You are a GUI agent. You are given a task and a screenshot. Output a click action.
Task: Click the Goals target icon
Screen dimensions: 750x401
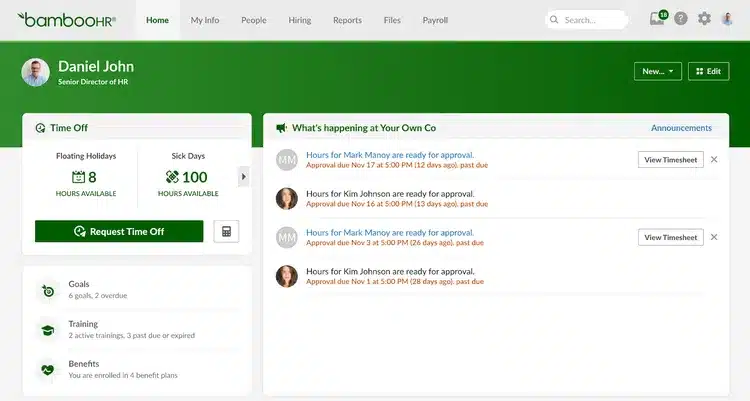[48, 290]
